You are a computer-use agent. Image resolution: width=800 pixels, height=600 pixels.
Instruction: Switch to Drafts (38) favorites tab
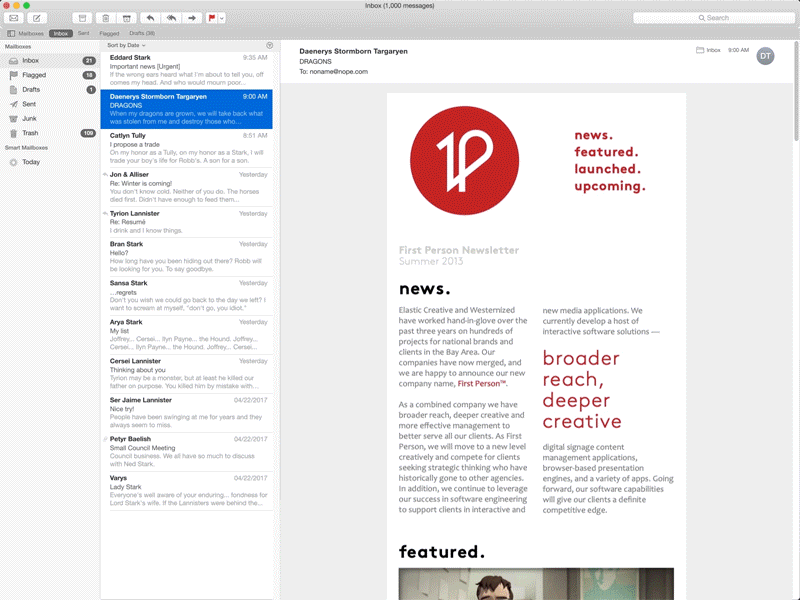[x=142, y=33]
